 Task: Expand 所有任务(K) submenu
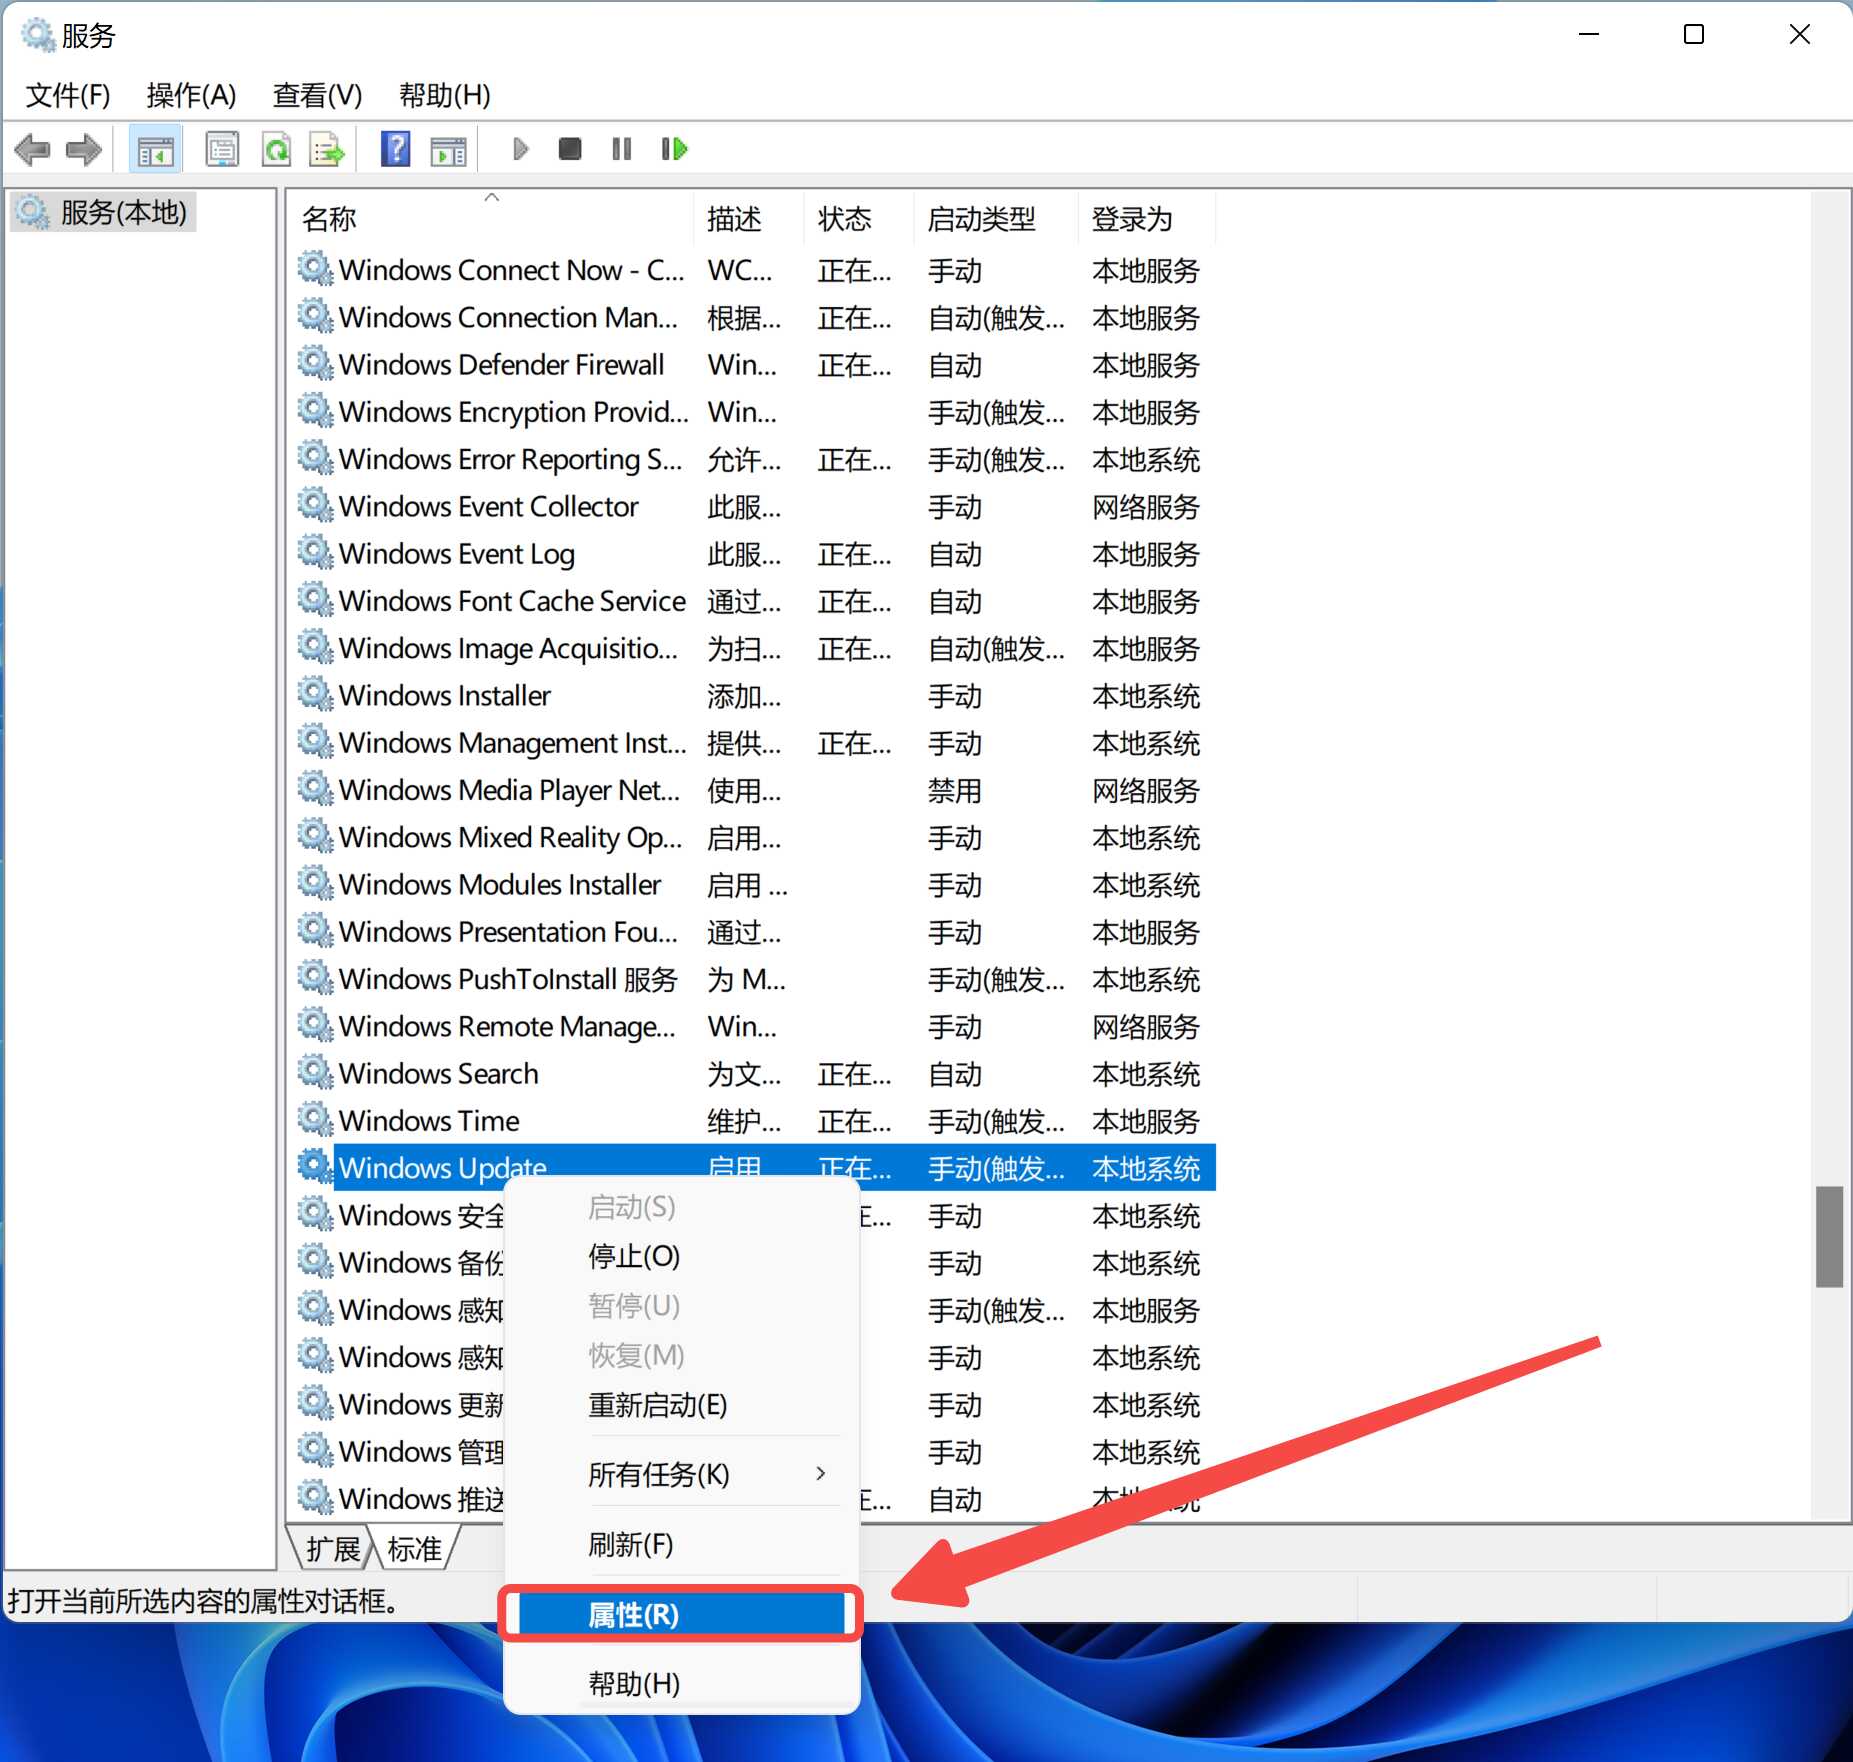pyautogui.click(x=682, y=1474)
